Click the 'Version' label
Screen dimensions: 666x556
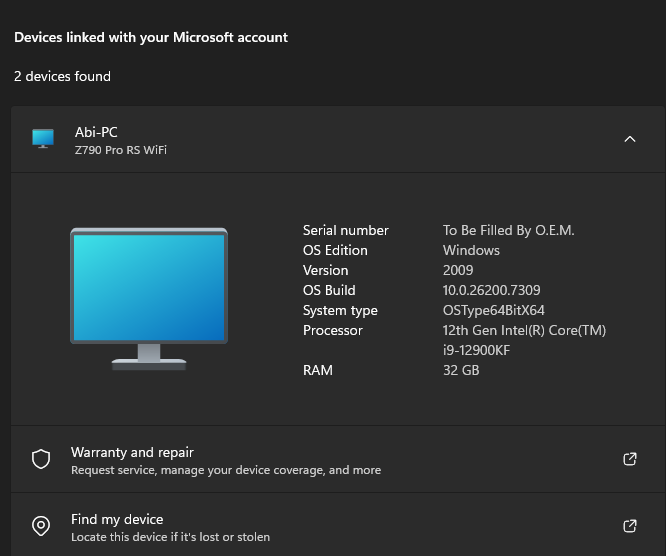(325, 270)
